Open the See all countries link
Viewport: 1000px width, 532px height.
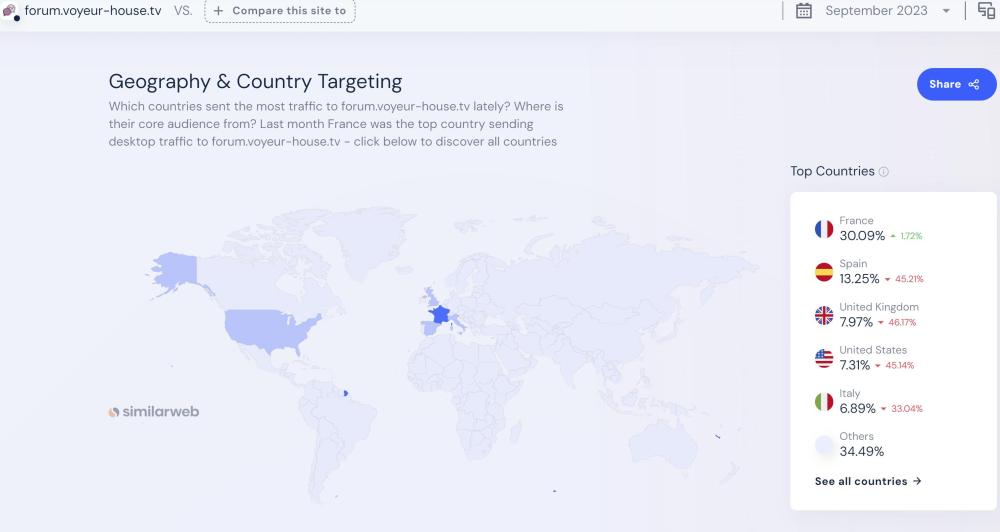tap(868, 481)
